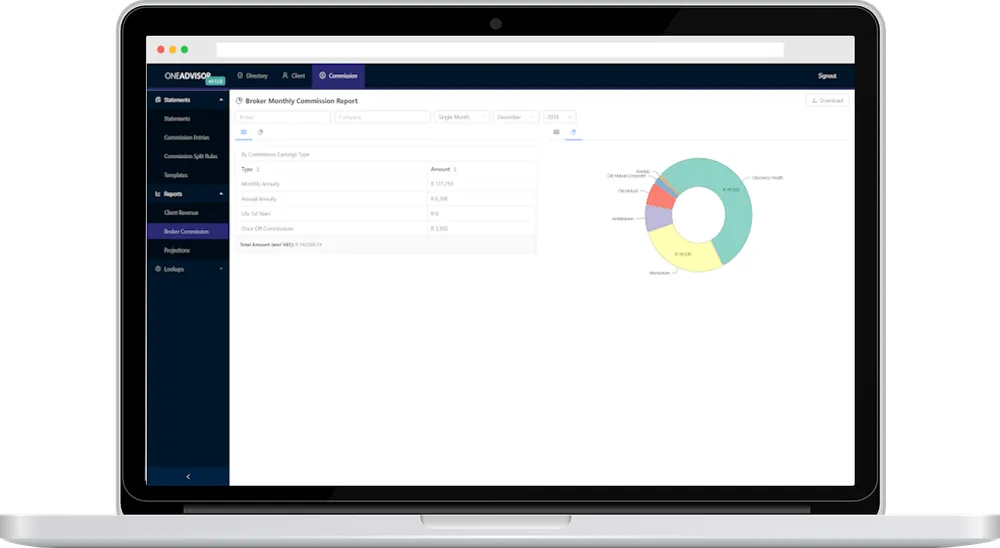Select Broker Commission in sidebar

point(188,231)
